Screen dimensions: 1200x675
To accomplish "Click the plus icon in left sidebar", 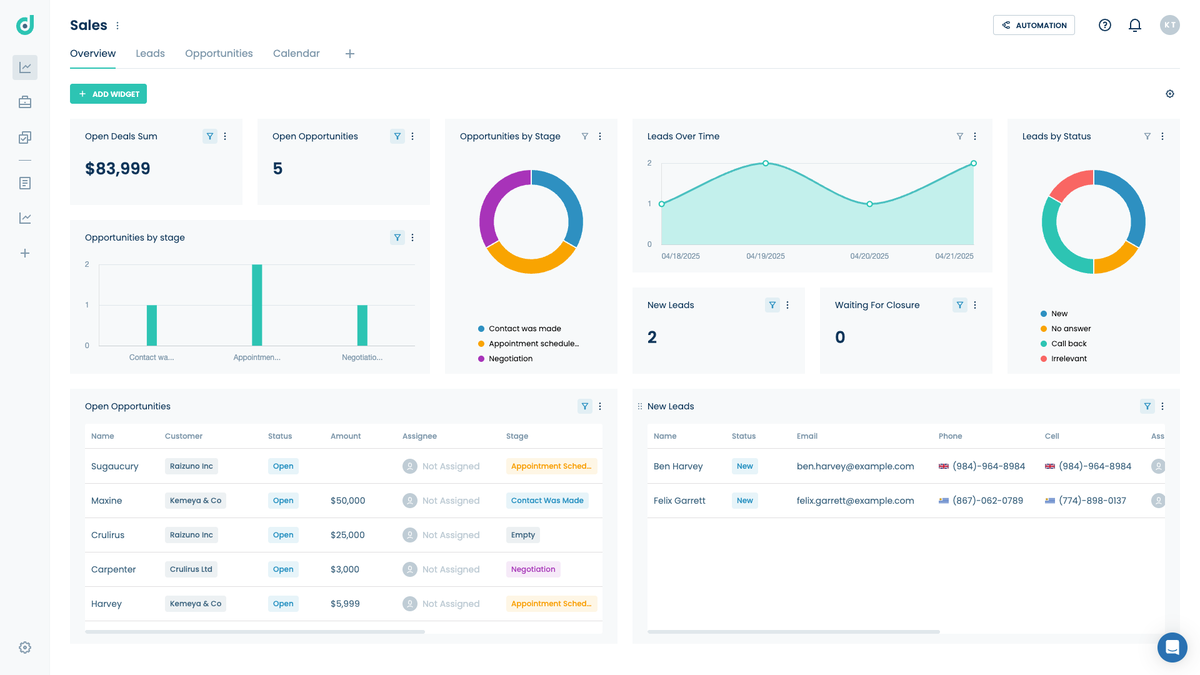I will tap(25, 253).
